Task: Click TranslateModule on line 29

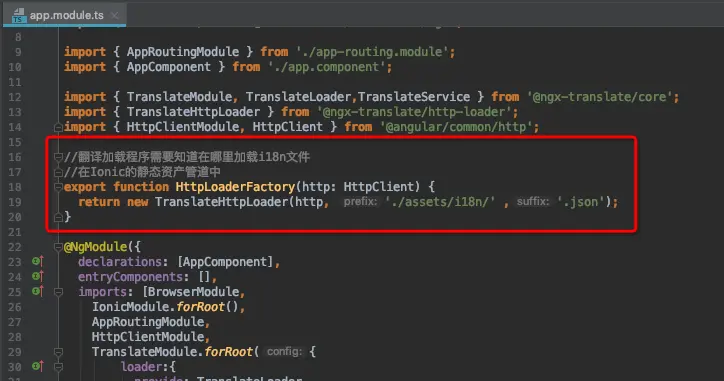Action: (x=144, y=352)
